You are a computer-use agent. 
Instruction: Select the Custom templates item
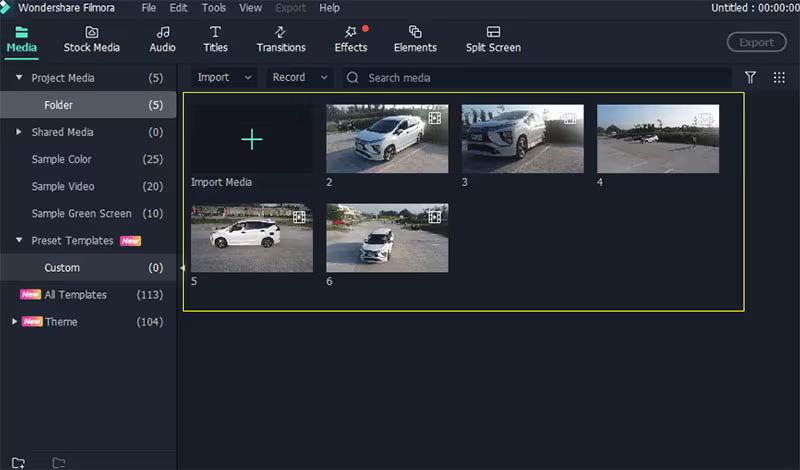pos(88,267)
